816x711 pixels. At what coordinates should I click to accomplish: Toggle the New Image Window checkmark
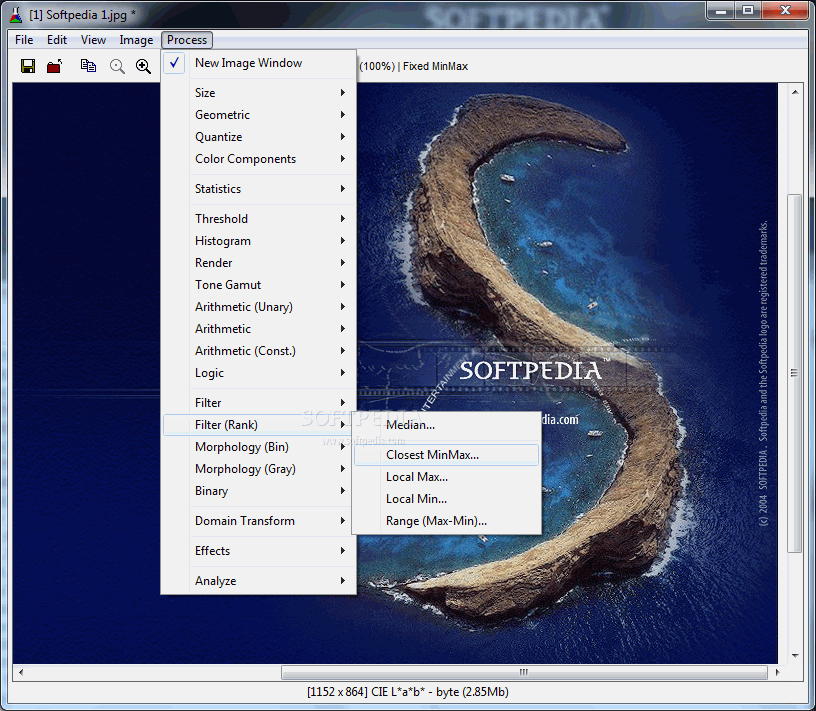click(x=174, y=63)
